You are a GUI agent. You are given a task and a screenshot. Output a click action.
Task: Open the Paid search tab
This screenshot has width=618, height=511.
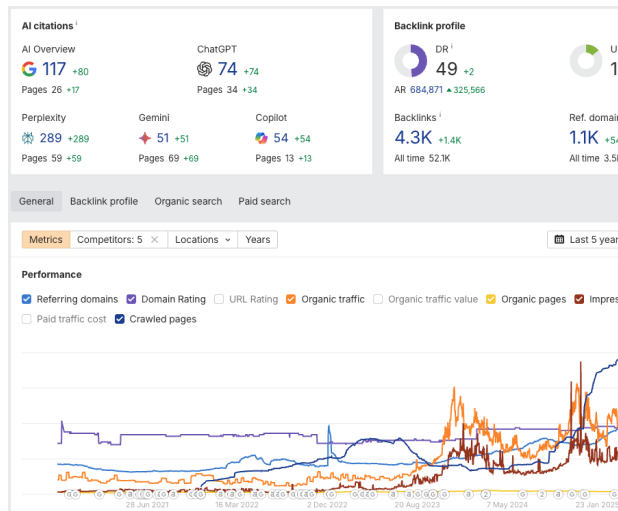point(264,201)
